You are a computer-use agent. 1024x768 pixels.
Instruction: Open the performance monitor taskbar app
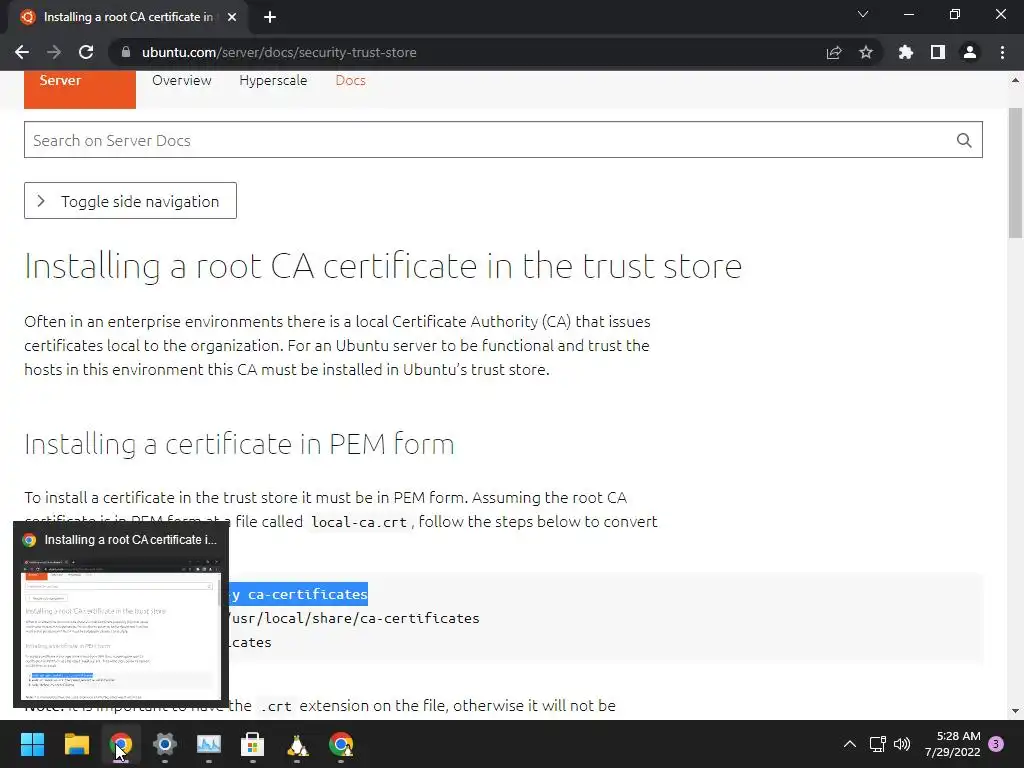coord(209,744)
